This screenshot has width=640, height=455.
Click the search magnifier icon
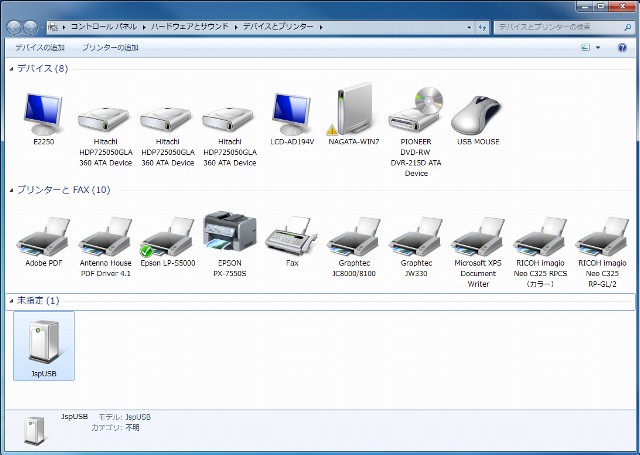(x=627, y=27)
